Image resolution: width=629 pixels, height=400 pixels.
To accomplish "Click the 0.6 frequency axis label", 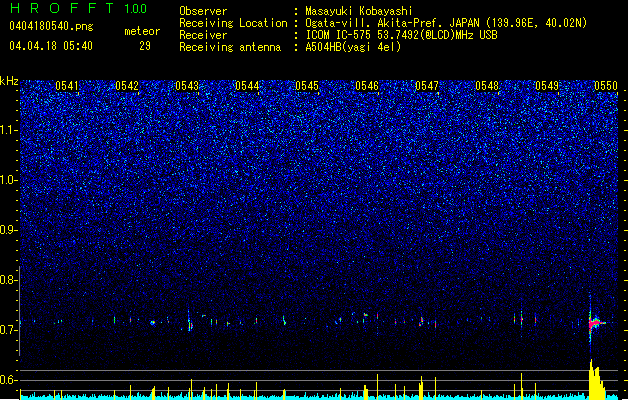I will pos(9,380).
